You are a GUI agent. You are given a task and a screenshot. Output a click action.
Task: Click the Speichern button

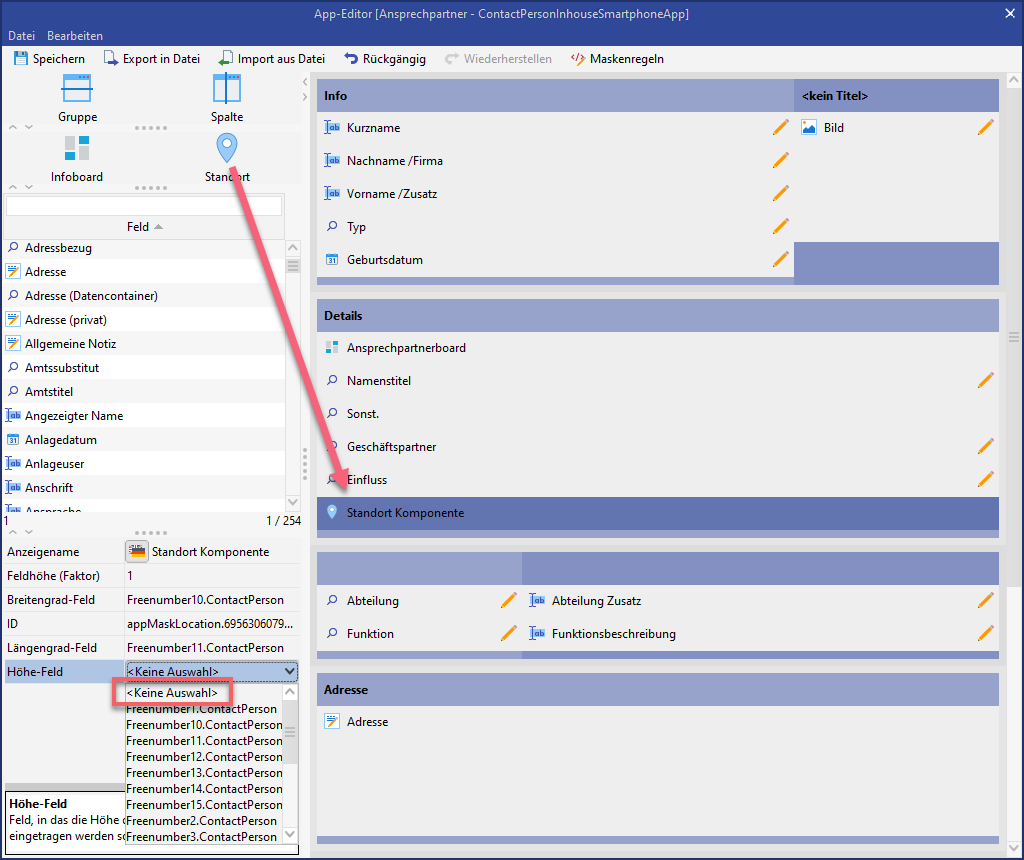click(x=49, y=59)
